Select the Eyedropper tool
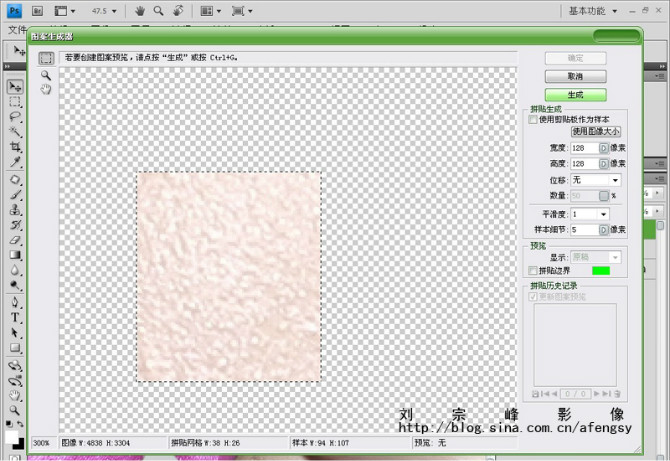This screenshot has width=670, height=461. point(15,161)
